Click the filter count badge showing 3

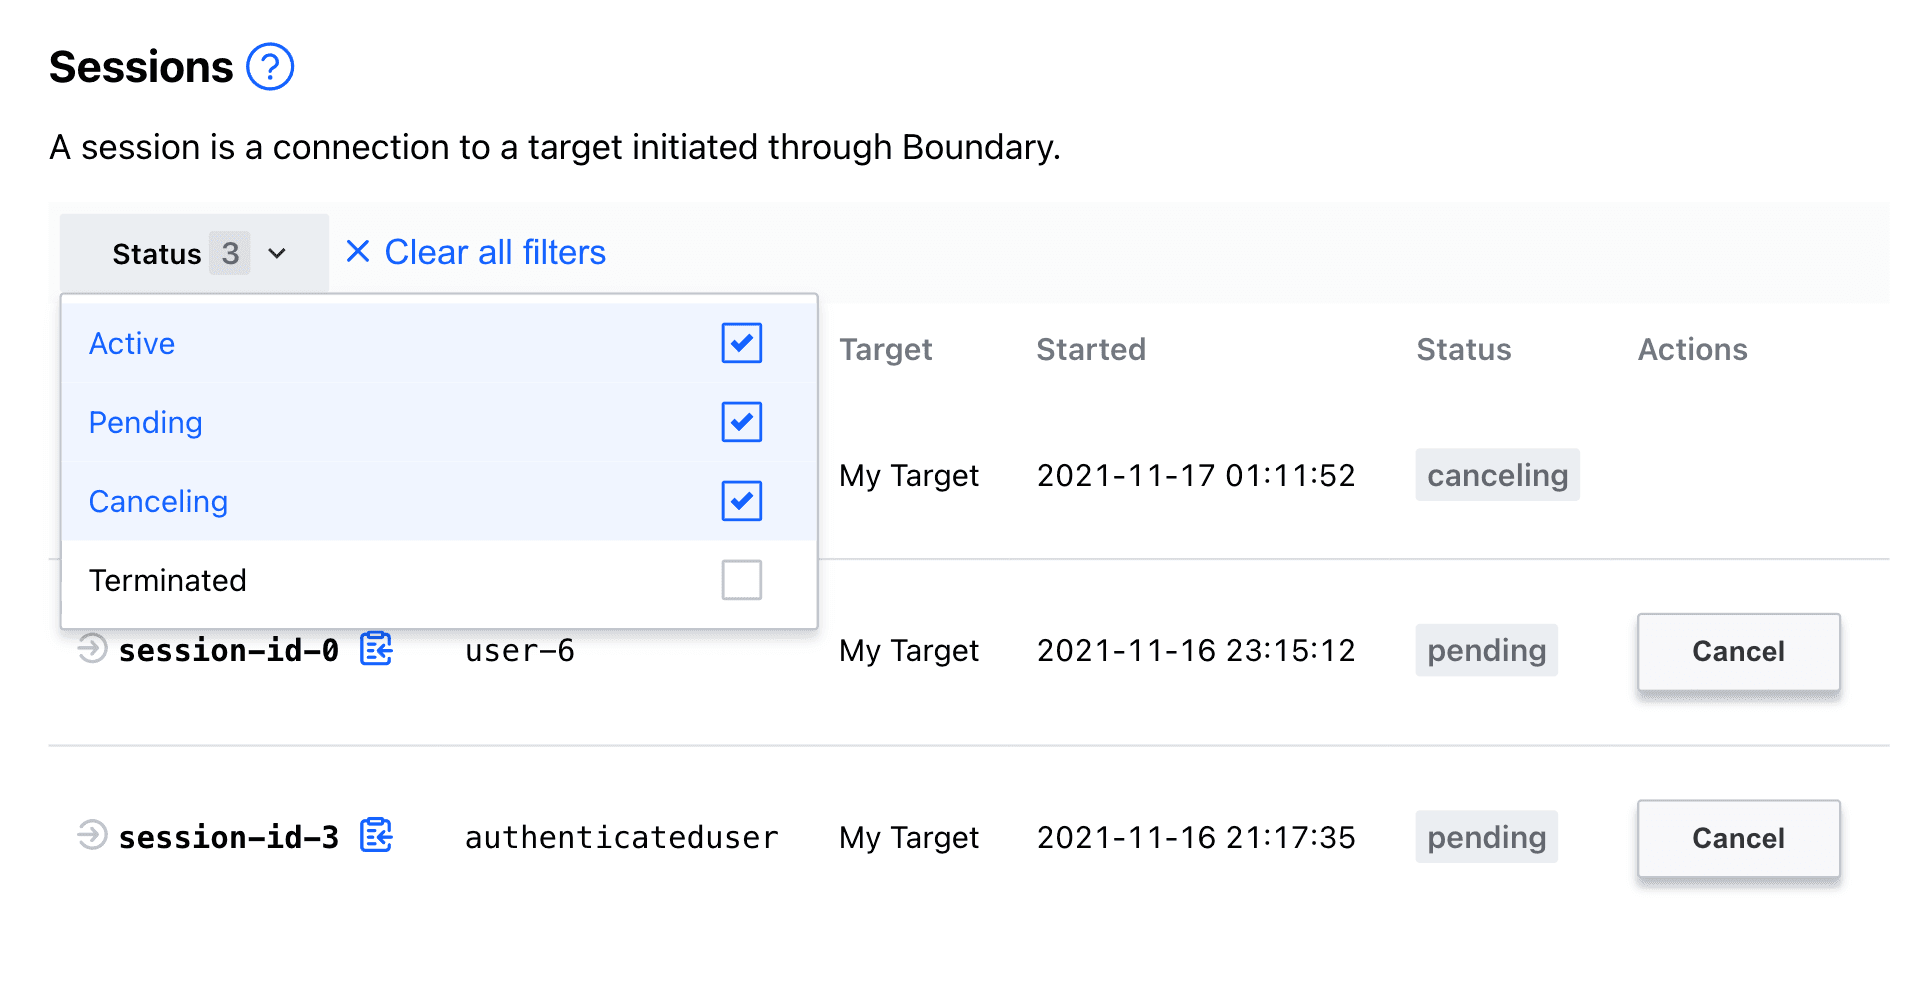231,252
